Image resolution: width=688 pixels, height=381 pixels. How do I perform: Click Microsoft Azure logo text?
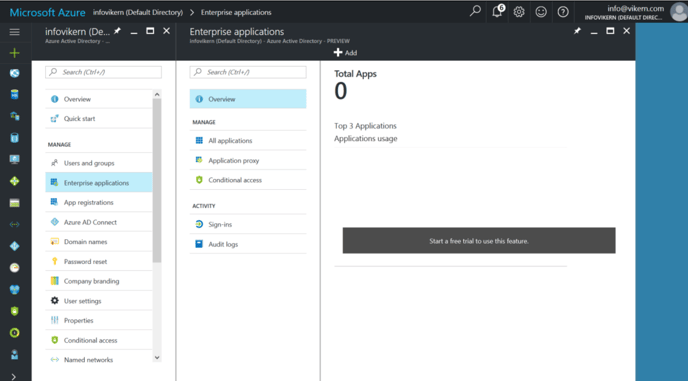pyautogui.click(x=47, y=12)
